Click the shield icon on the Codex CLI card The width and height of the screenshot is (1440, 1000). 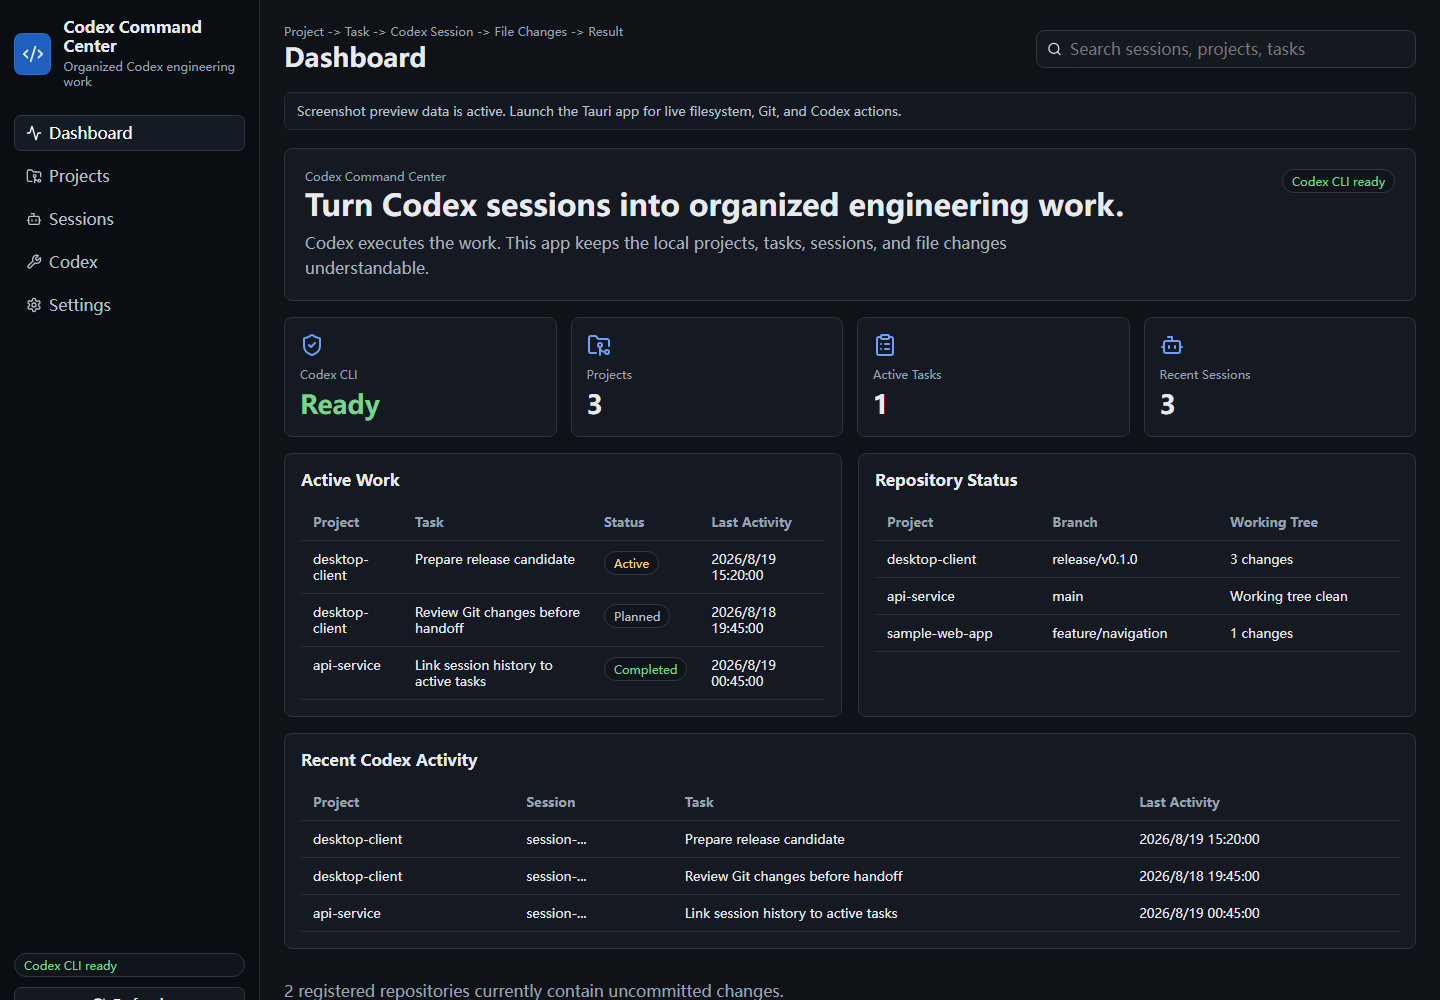pyautogui.click(x=312, y=345)
